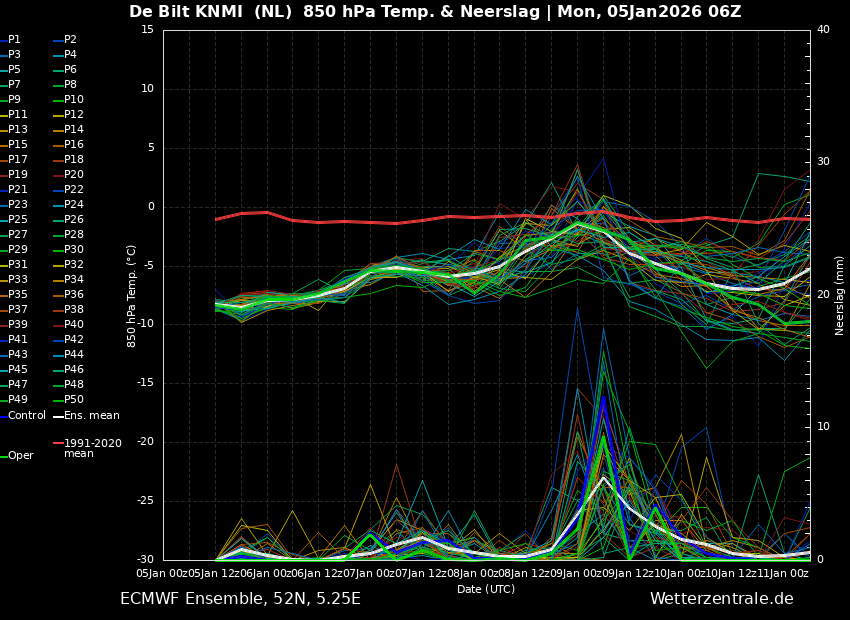Click the 10 precipitation axis value
The image size is (850, 620).
[823, 427]
